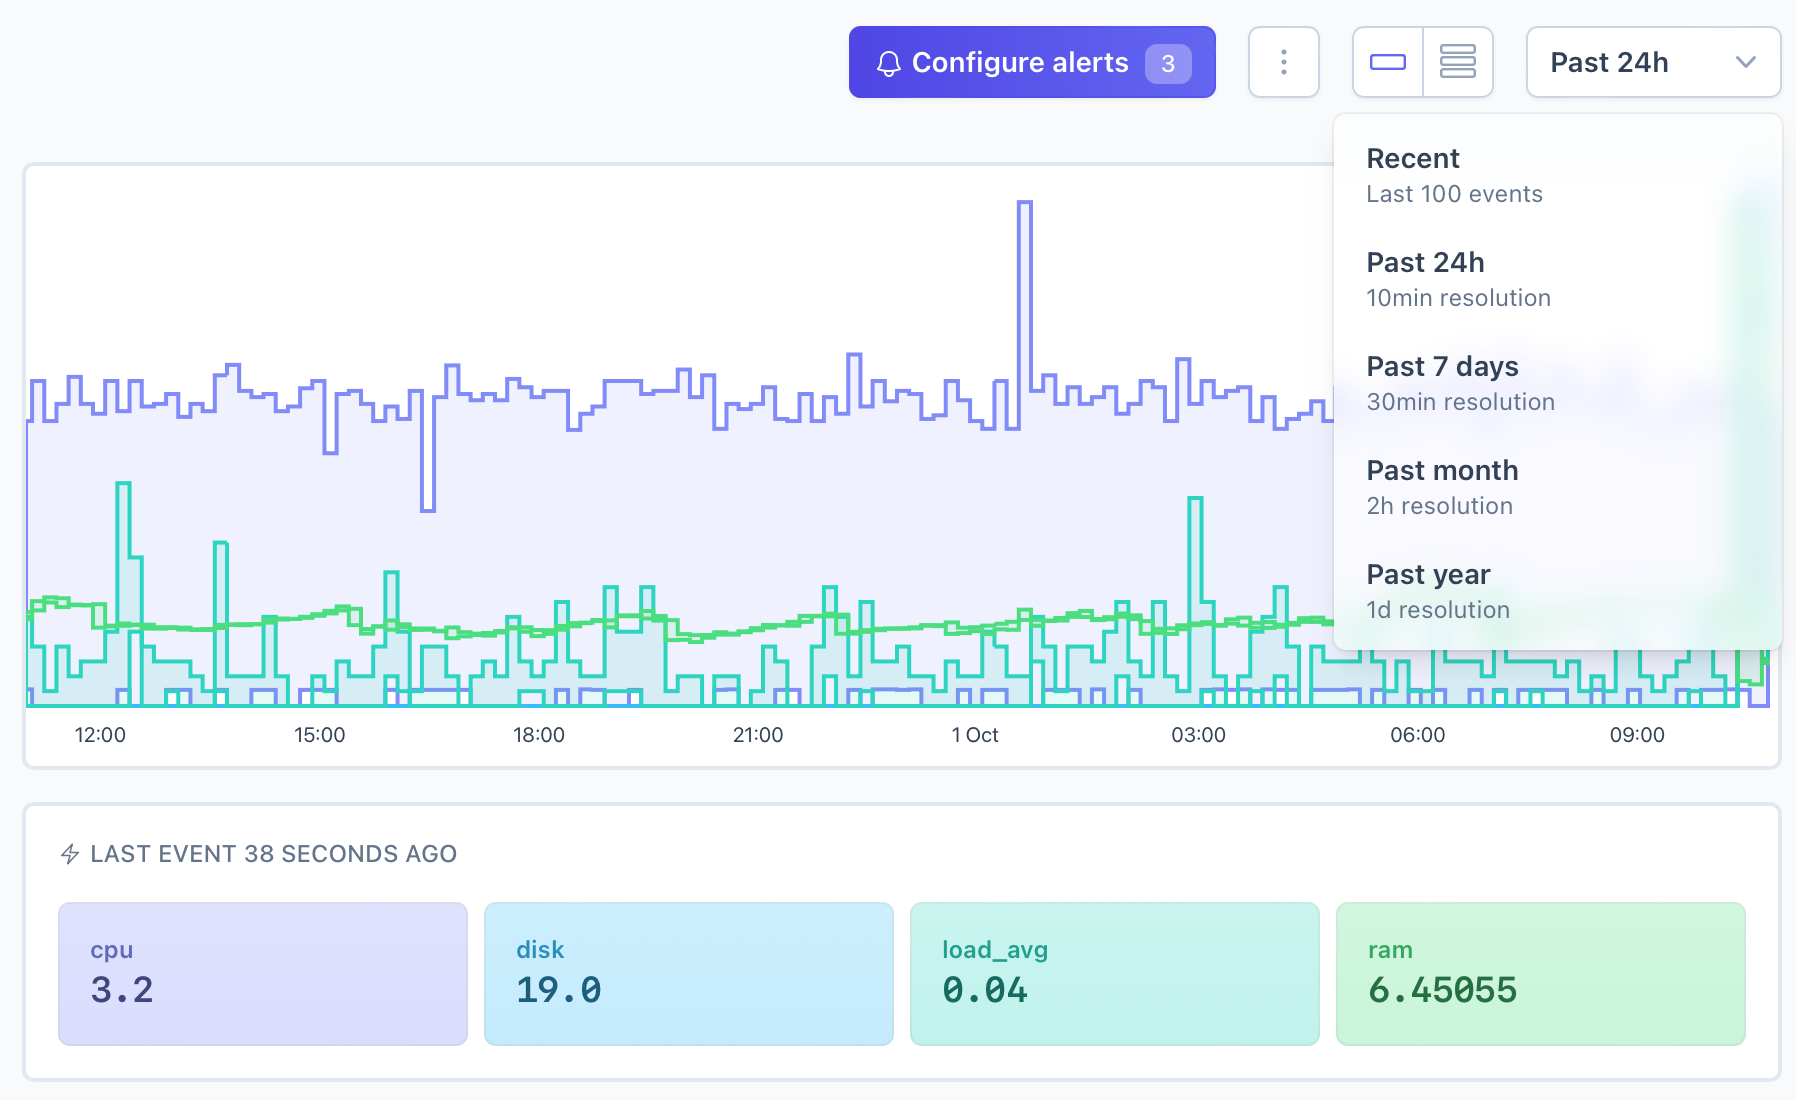Open the three-dot more options menu
This screenshot has width=1796, height=1100.
tap(1284, 62)
